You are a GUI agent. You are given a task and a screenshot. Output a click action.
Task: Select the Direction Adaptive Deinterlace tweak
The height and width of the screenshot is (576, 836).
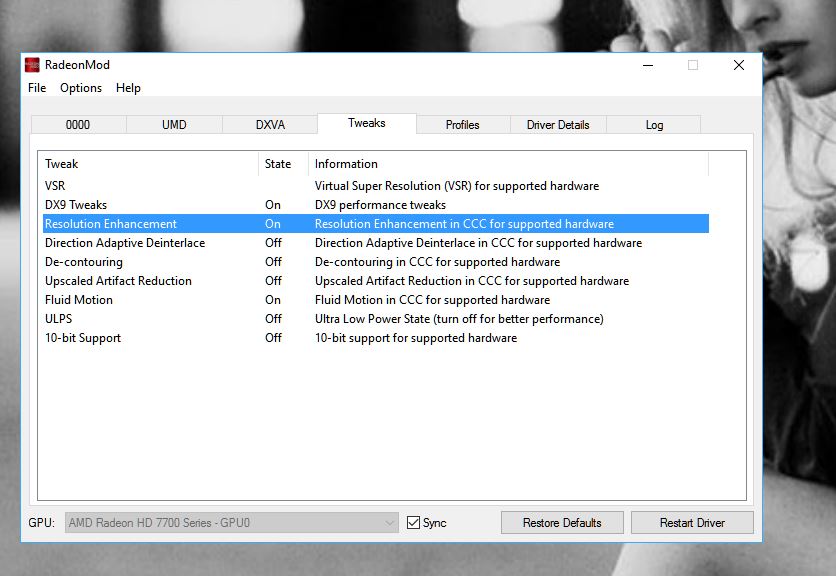coord(375,243)
